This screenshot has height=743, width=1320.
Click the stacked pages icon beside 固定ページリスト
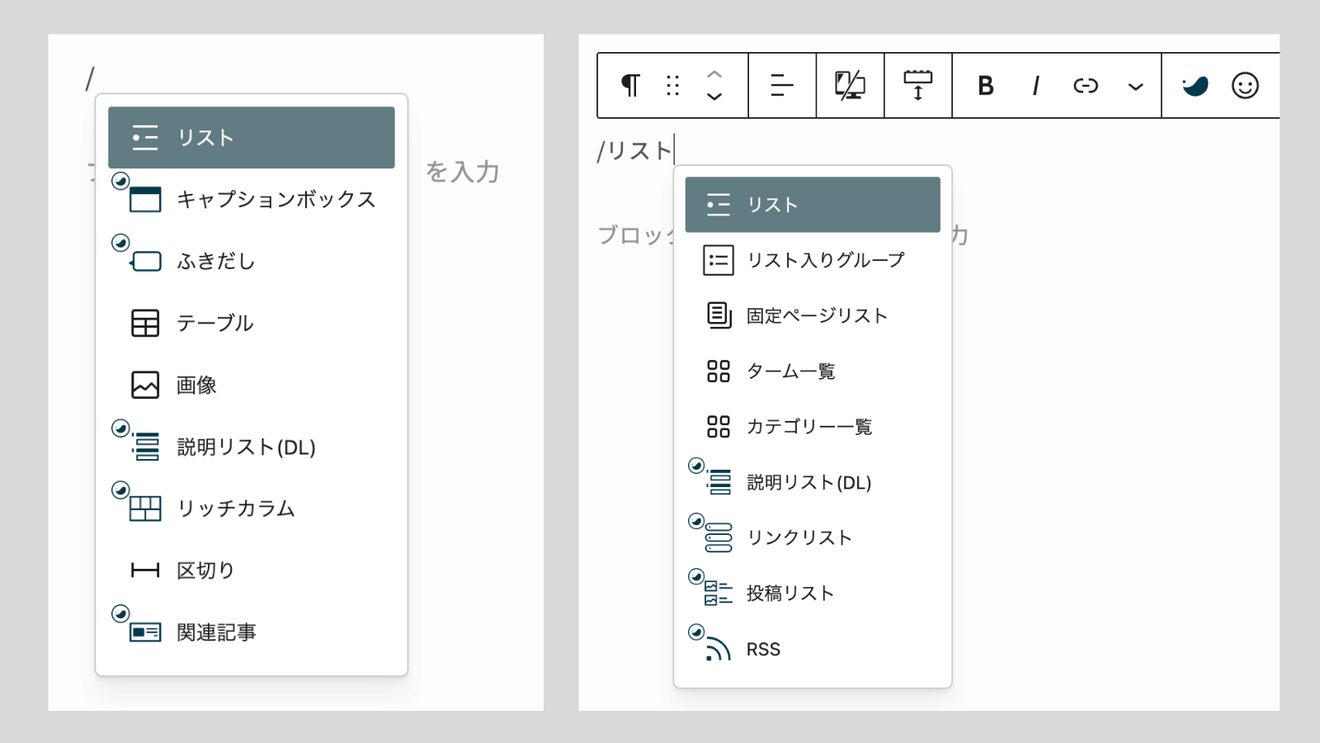point(718,316)
